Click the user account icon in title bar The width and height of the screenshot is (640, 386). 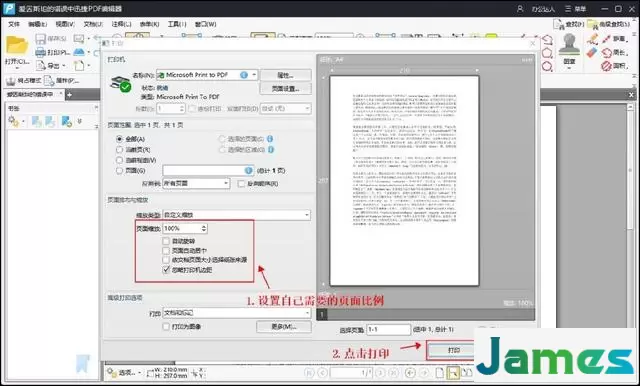520,9
